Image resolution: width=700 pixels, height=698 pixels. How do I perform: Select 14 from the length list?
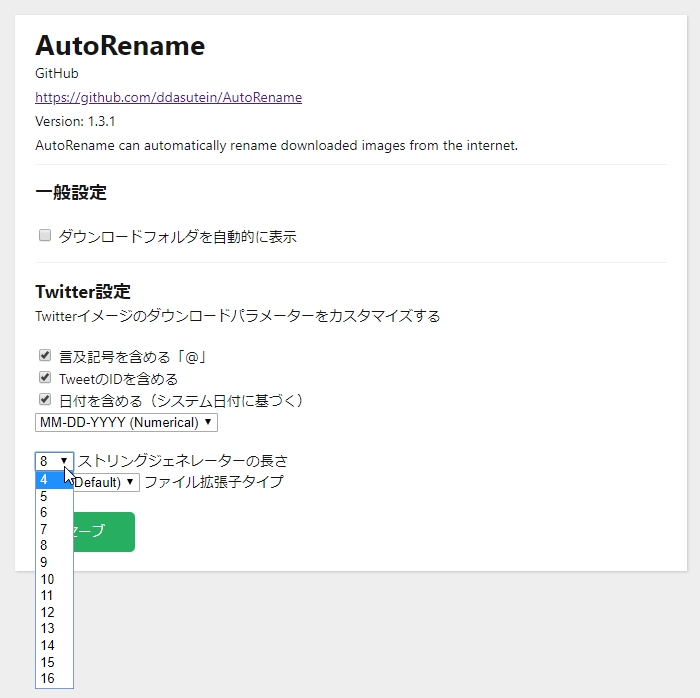click(x=54, y=645)
